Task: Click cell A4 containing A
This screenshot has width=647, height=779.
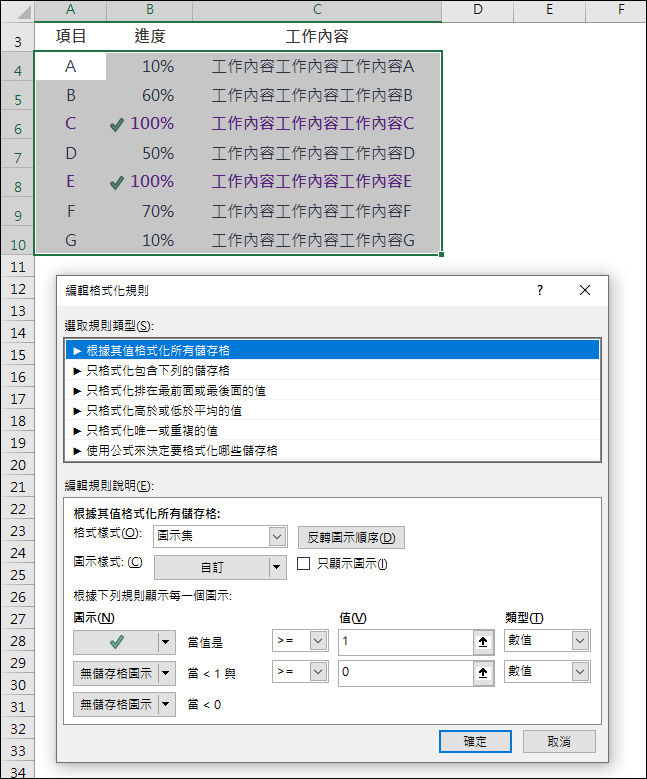Action: 71,66
